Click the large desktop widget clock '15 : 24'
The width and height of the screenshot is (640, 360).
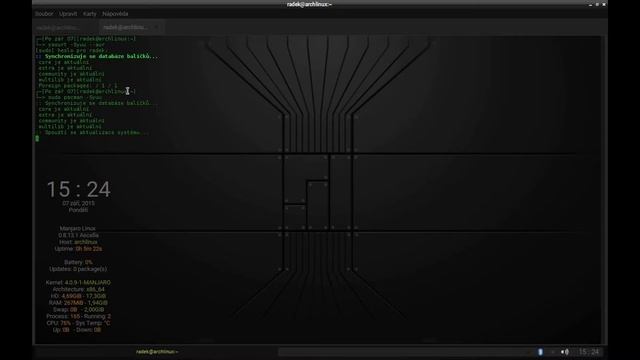(x=78, y=189)
